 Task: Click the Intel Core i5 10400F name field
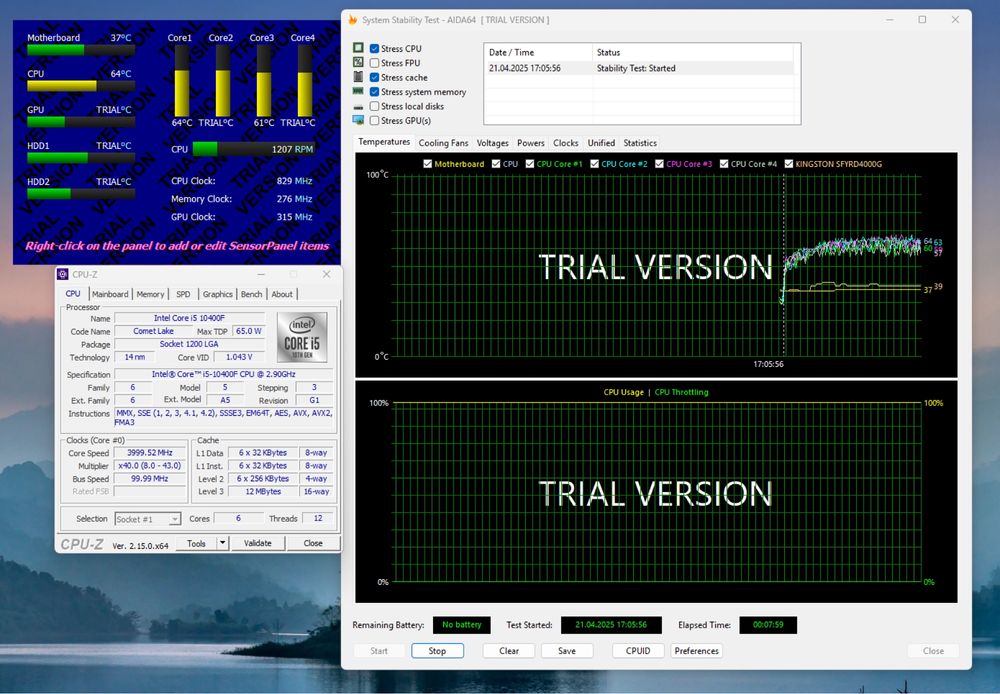(x=189, y=318)
